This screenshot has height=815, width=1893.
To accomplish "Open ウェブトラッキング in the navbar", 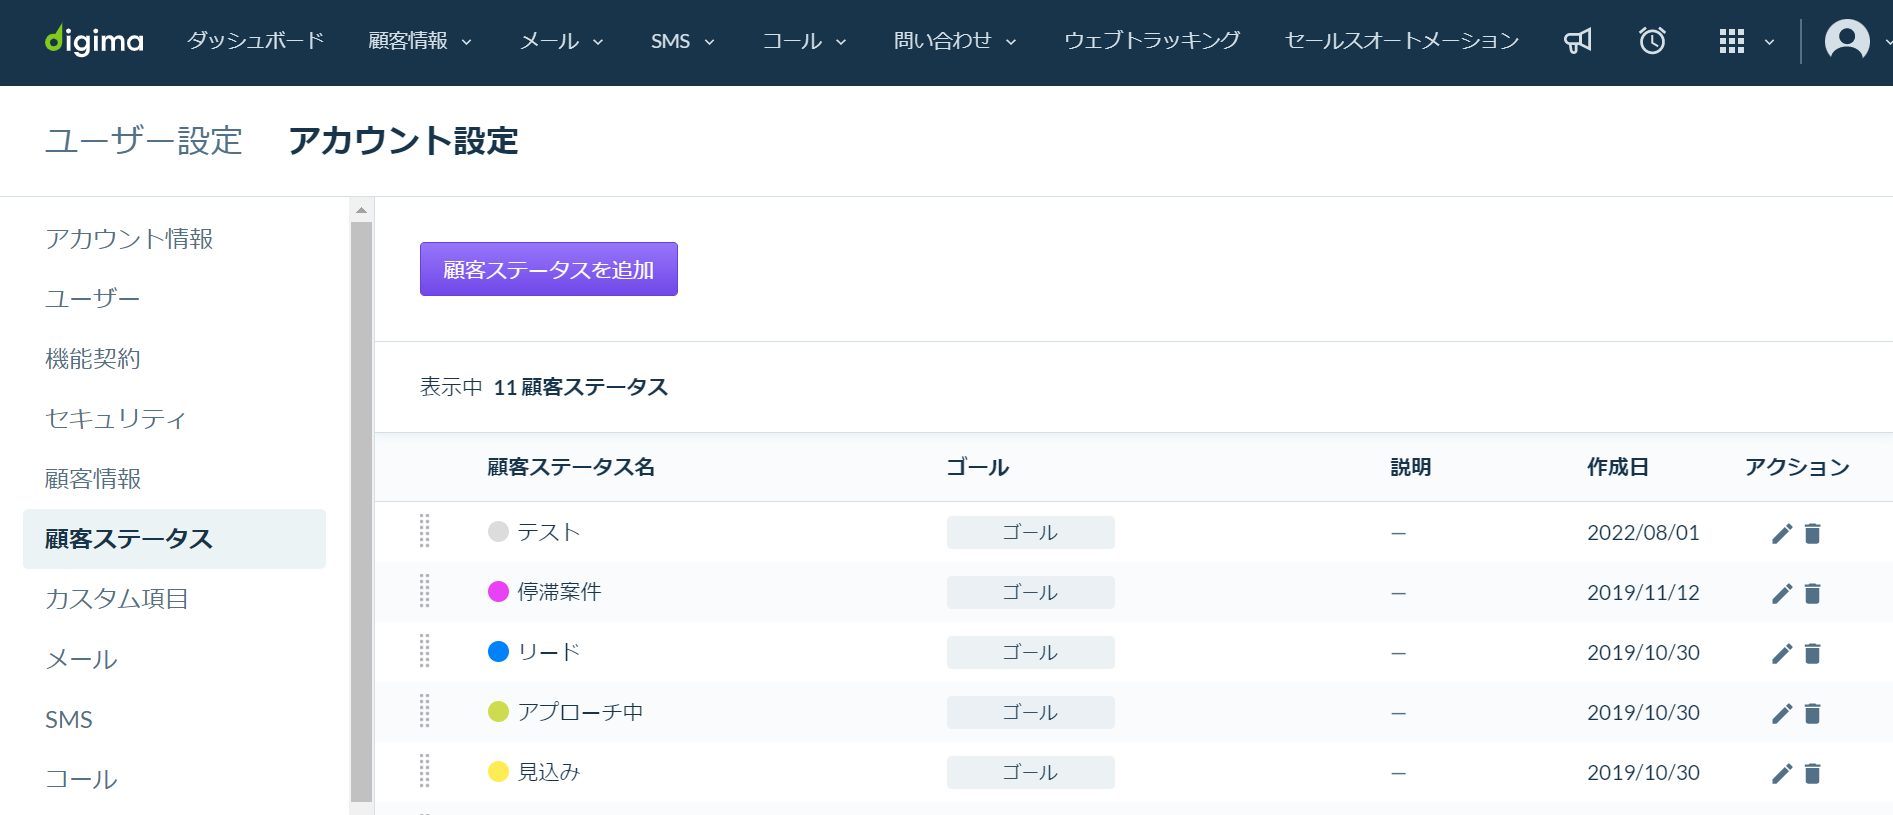I will [x=1152, y=41].
